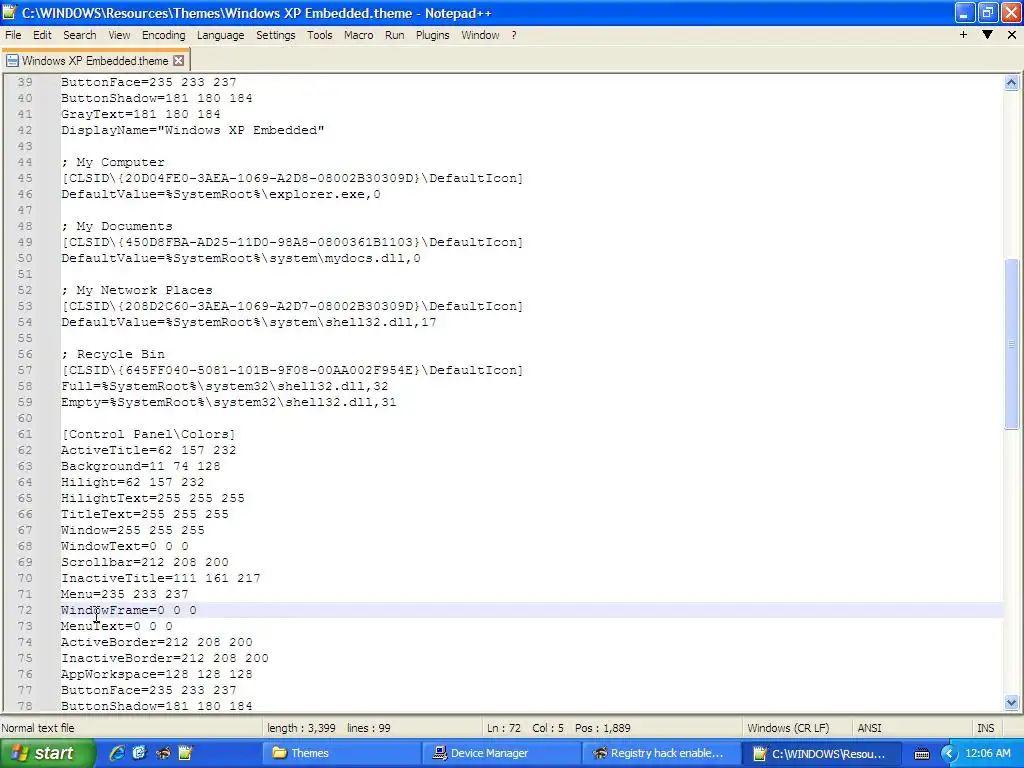Image resolution: width=1024 pixels, height=768 pixels.
Task: Open the Search menu
Action: click(x=80, y=35)
